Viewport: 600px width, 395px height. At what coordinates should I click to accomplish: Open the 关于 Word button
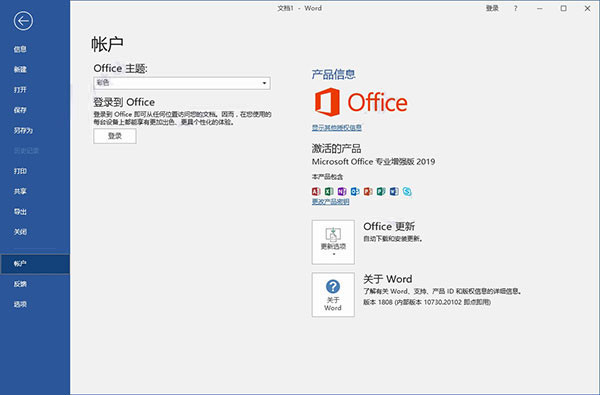tap(333, 294)
